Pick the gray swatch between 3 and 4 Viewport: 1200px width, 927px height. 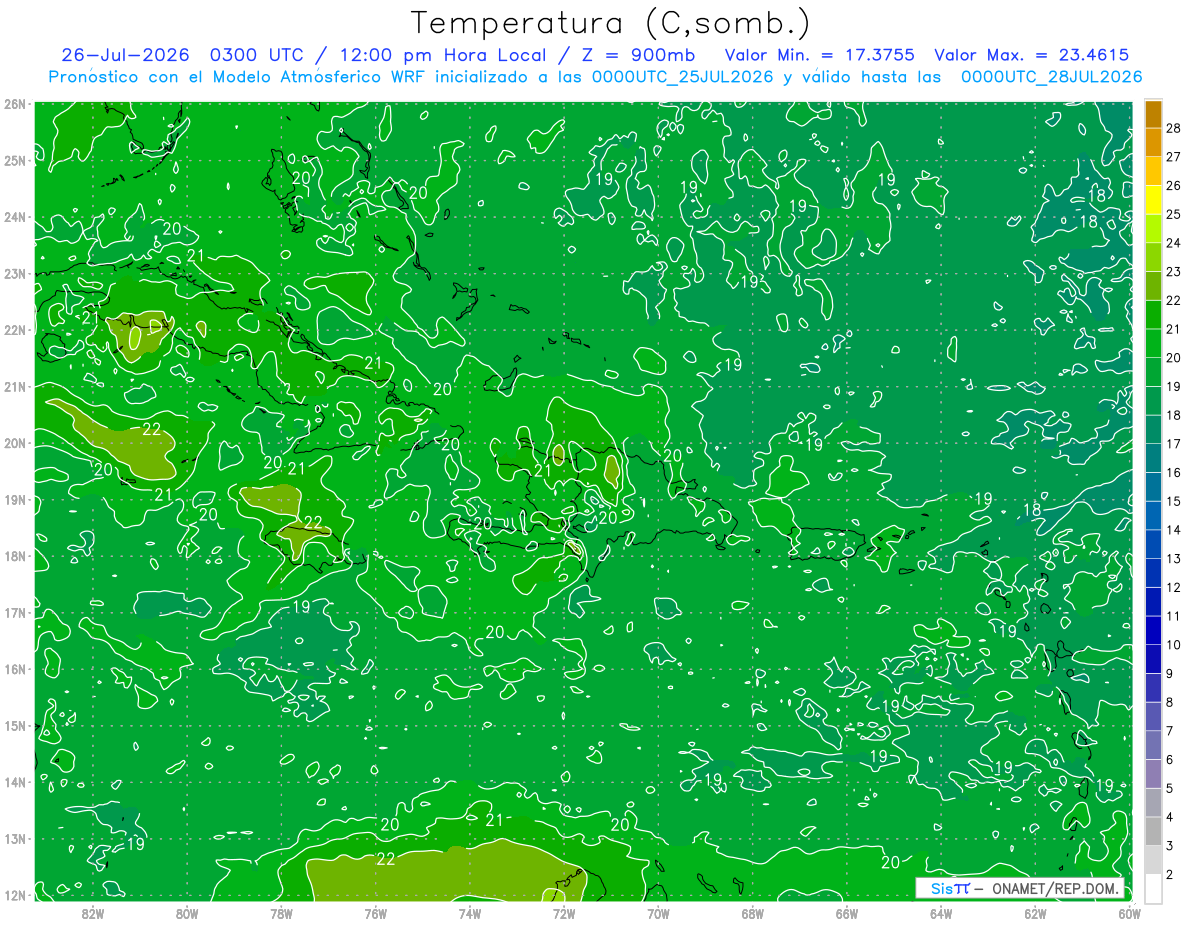pos(1153,831)
